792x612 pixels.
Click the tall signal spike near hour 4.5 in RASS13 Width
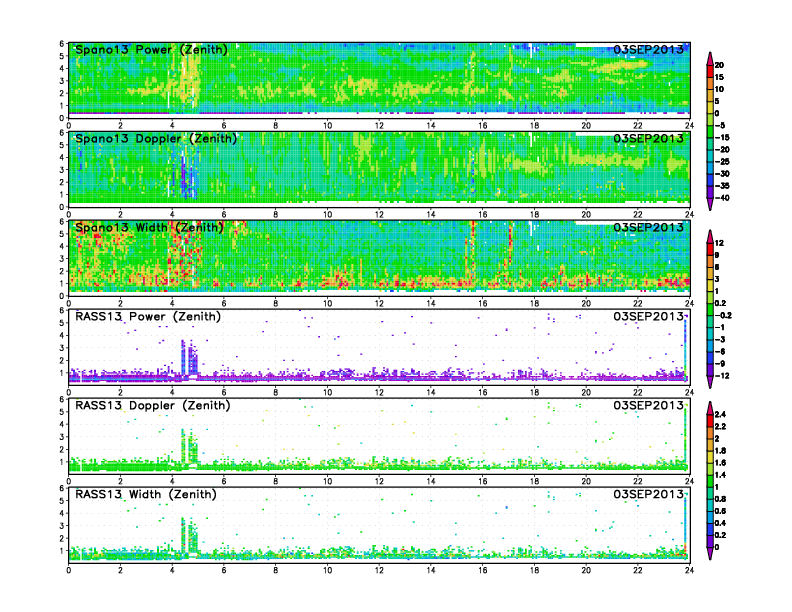(x=183, y=535)
